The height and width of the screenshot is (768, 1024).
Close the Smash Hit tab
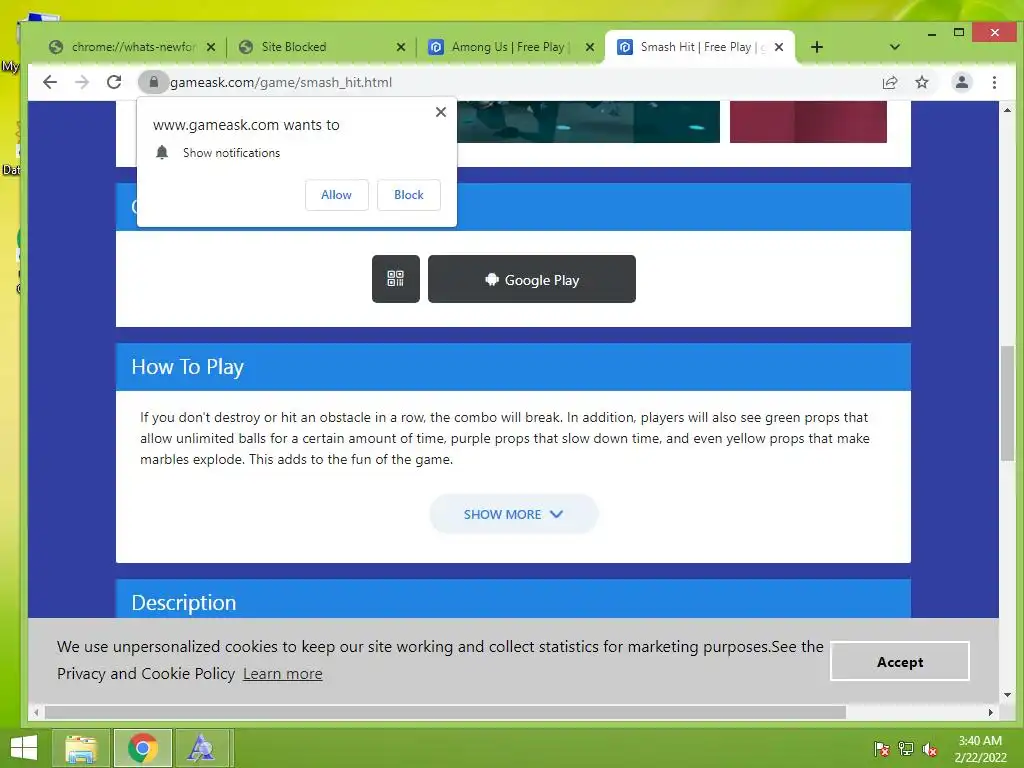tap(778, 47)
